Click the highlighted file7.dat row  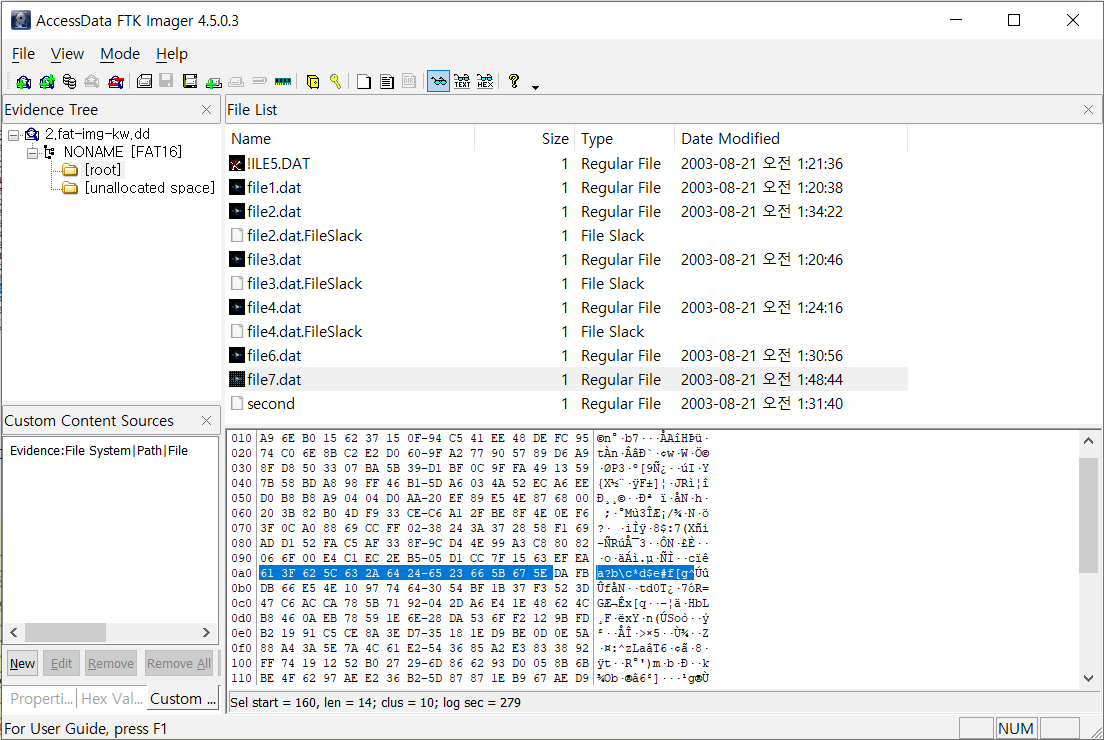coord(567,380)
